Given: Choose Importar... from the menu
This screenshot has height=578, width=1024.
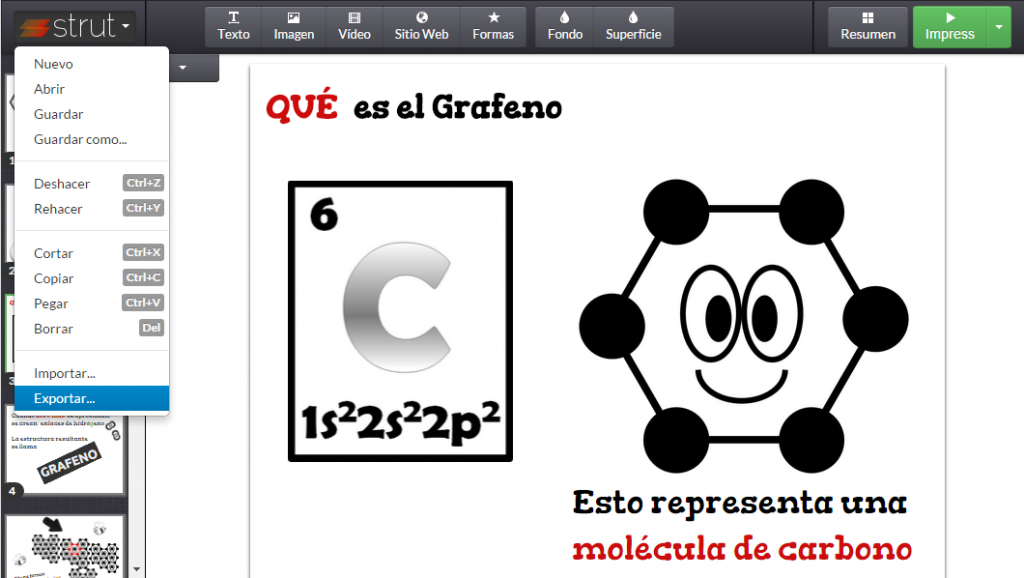Looking at the screenshot, I should pyautogui.click(x=65, y=373).
